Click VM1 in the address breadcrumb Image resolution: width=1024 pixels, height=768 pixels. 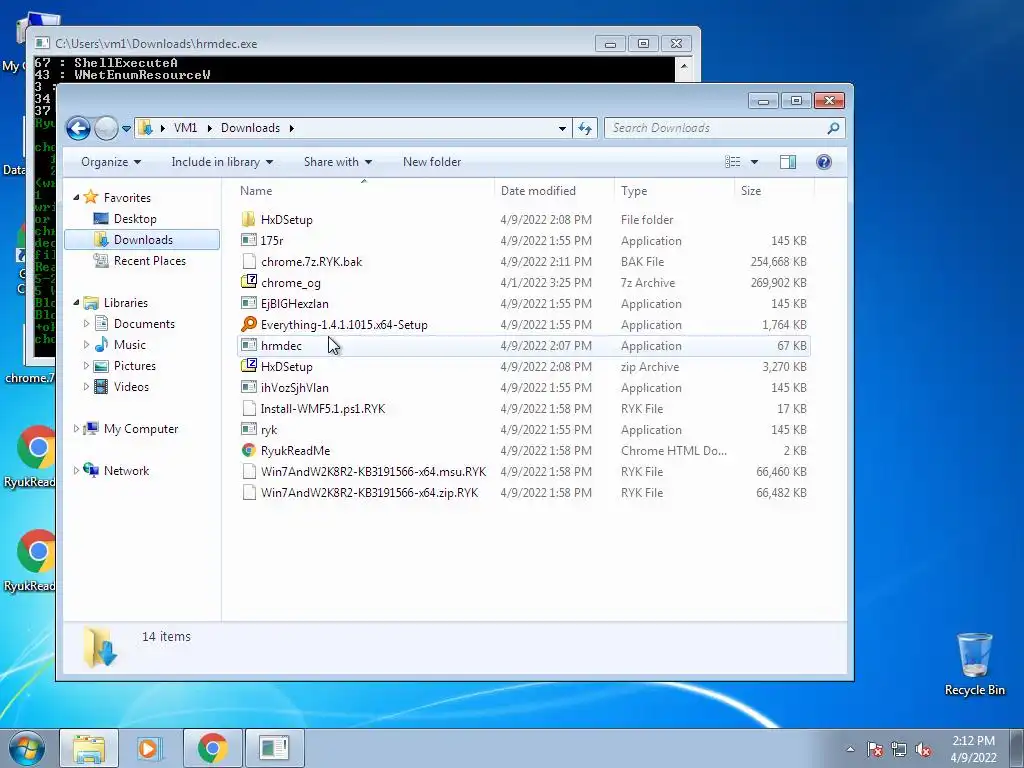(185, 128)
